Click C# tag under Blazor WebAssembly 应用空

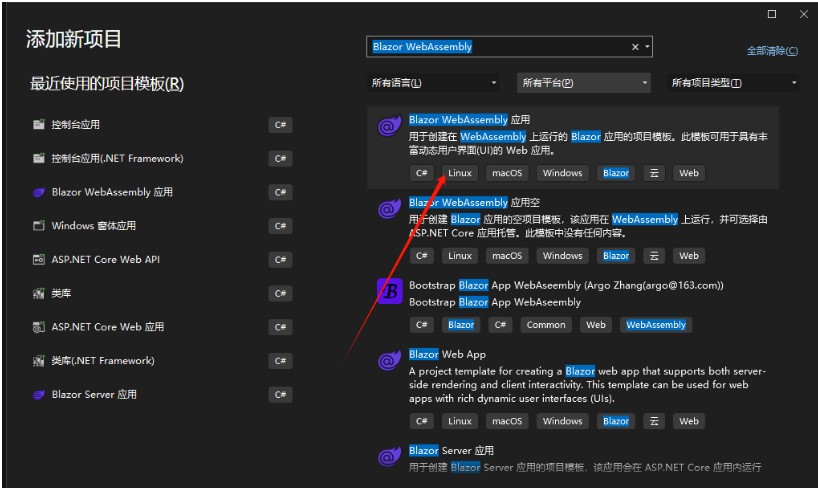[x=422, y=256]
